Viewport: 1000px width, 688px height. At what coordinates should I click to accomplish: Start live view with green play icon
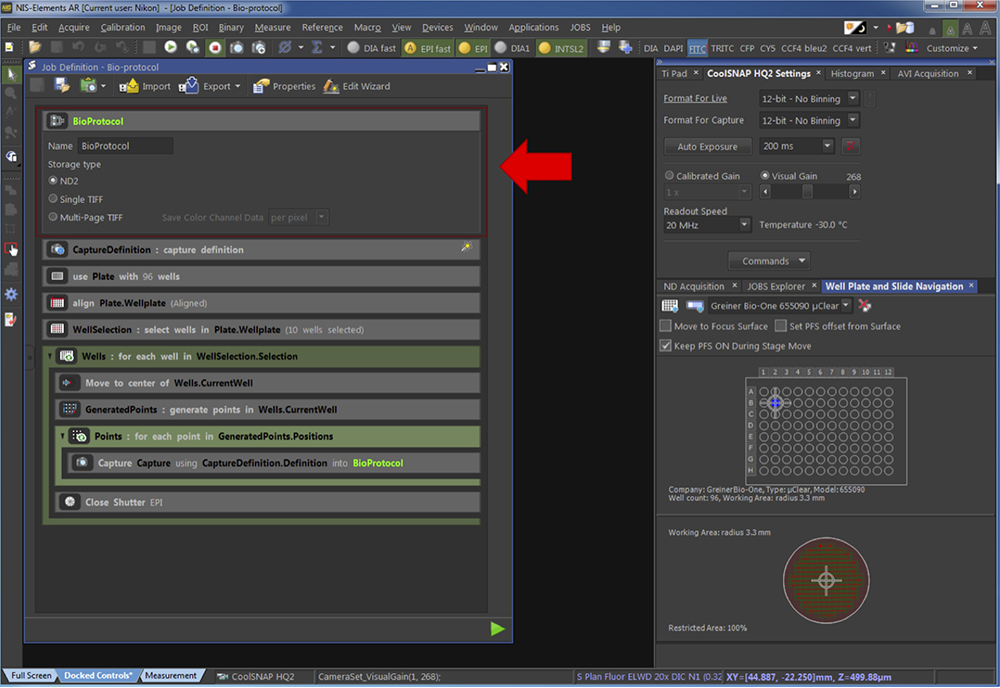(170, 47)
